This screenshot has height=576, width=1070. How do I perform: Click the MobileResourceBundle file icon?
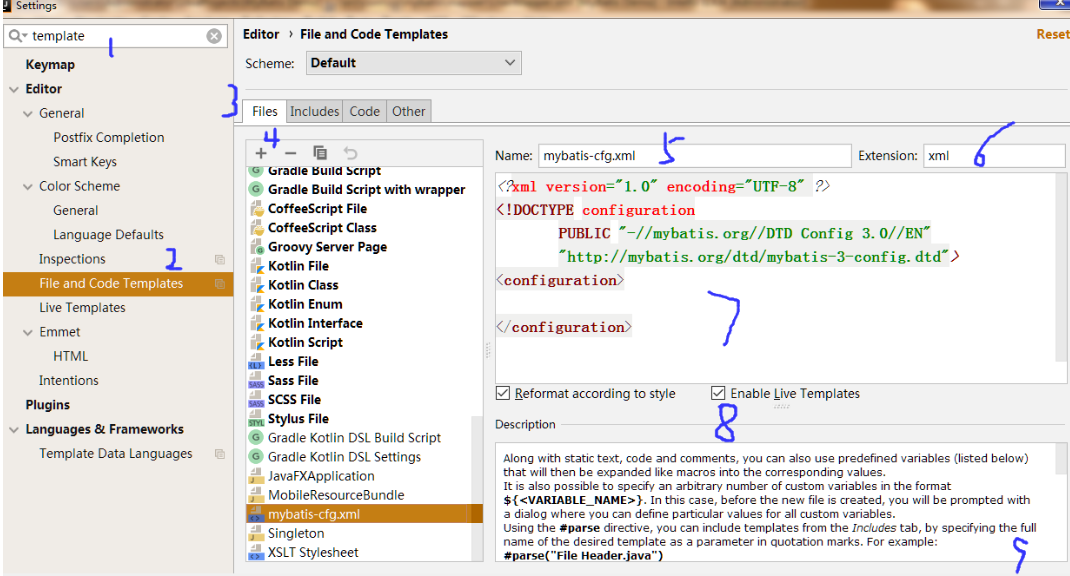click(x=256, y=495)
